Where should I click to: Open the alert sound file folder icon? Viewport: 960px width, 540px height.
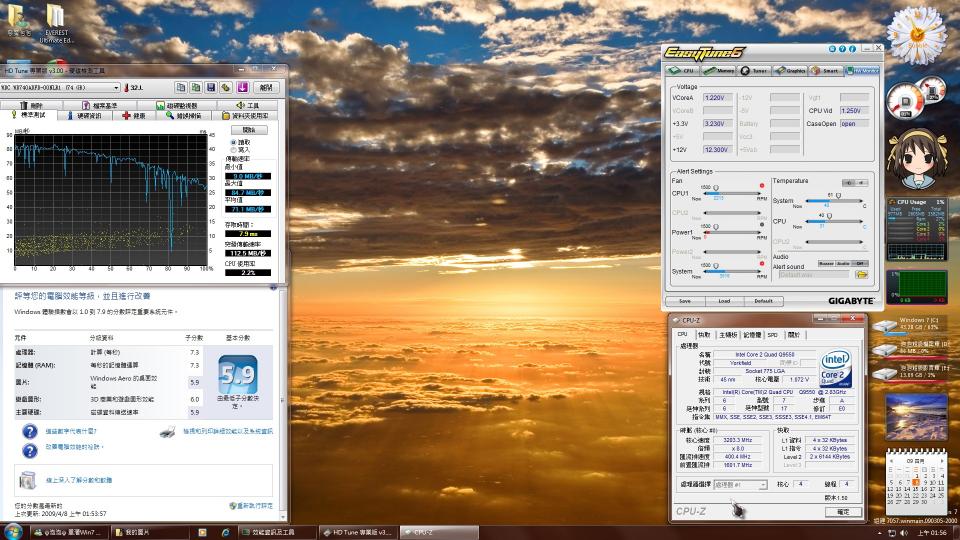861,274
